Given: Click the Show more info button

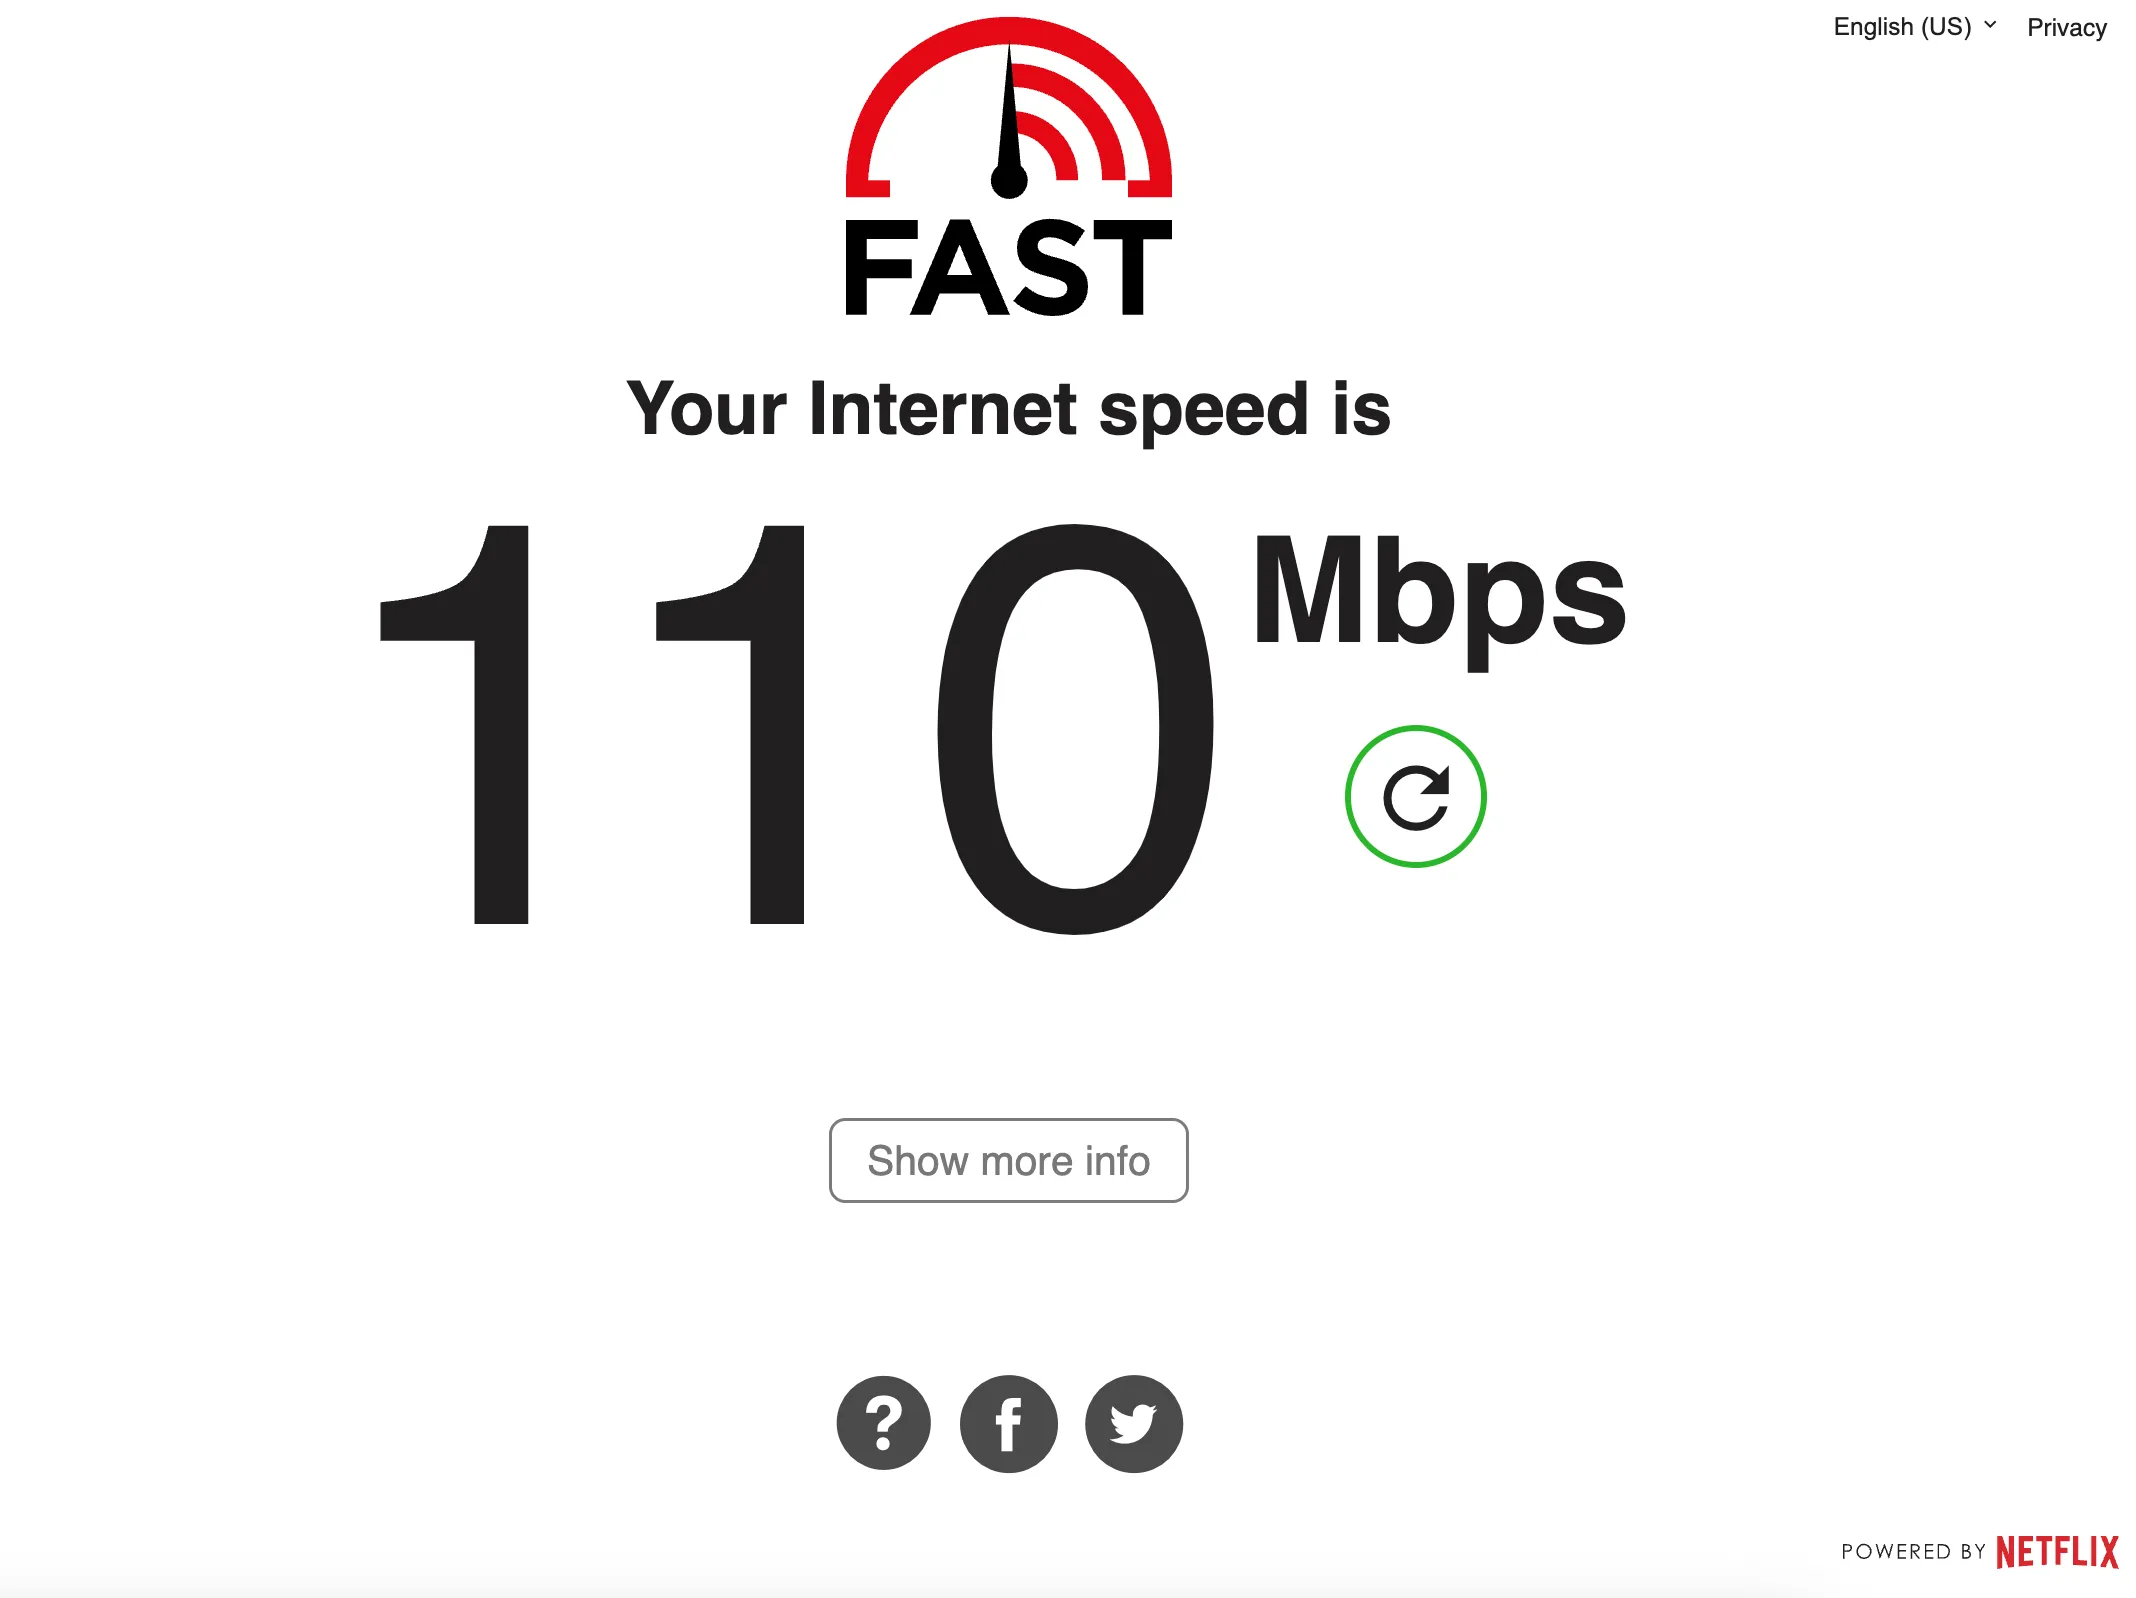Looking at the screenshot, I should point(1008,1160).
